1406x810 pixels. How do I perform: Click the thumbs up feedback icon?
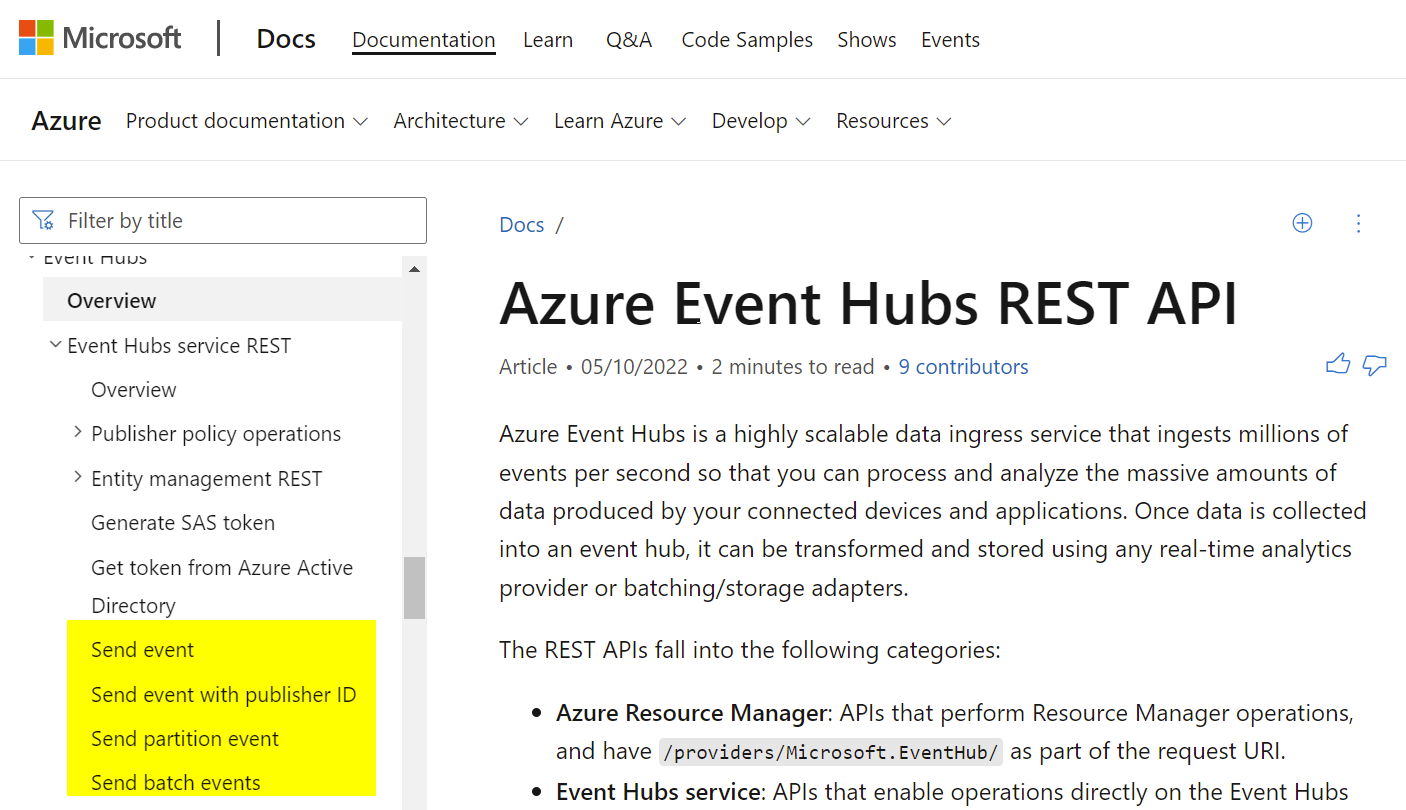(x=1338, y=365)
